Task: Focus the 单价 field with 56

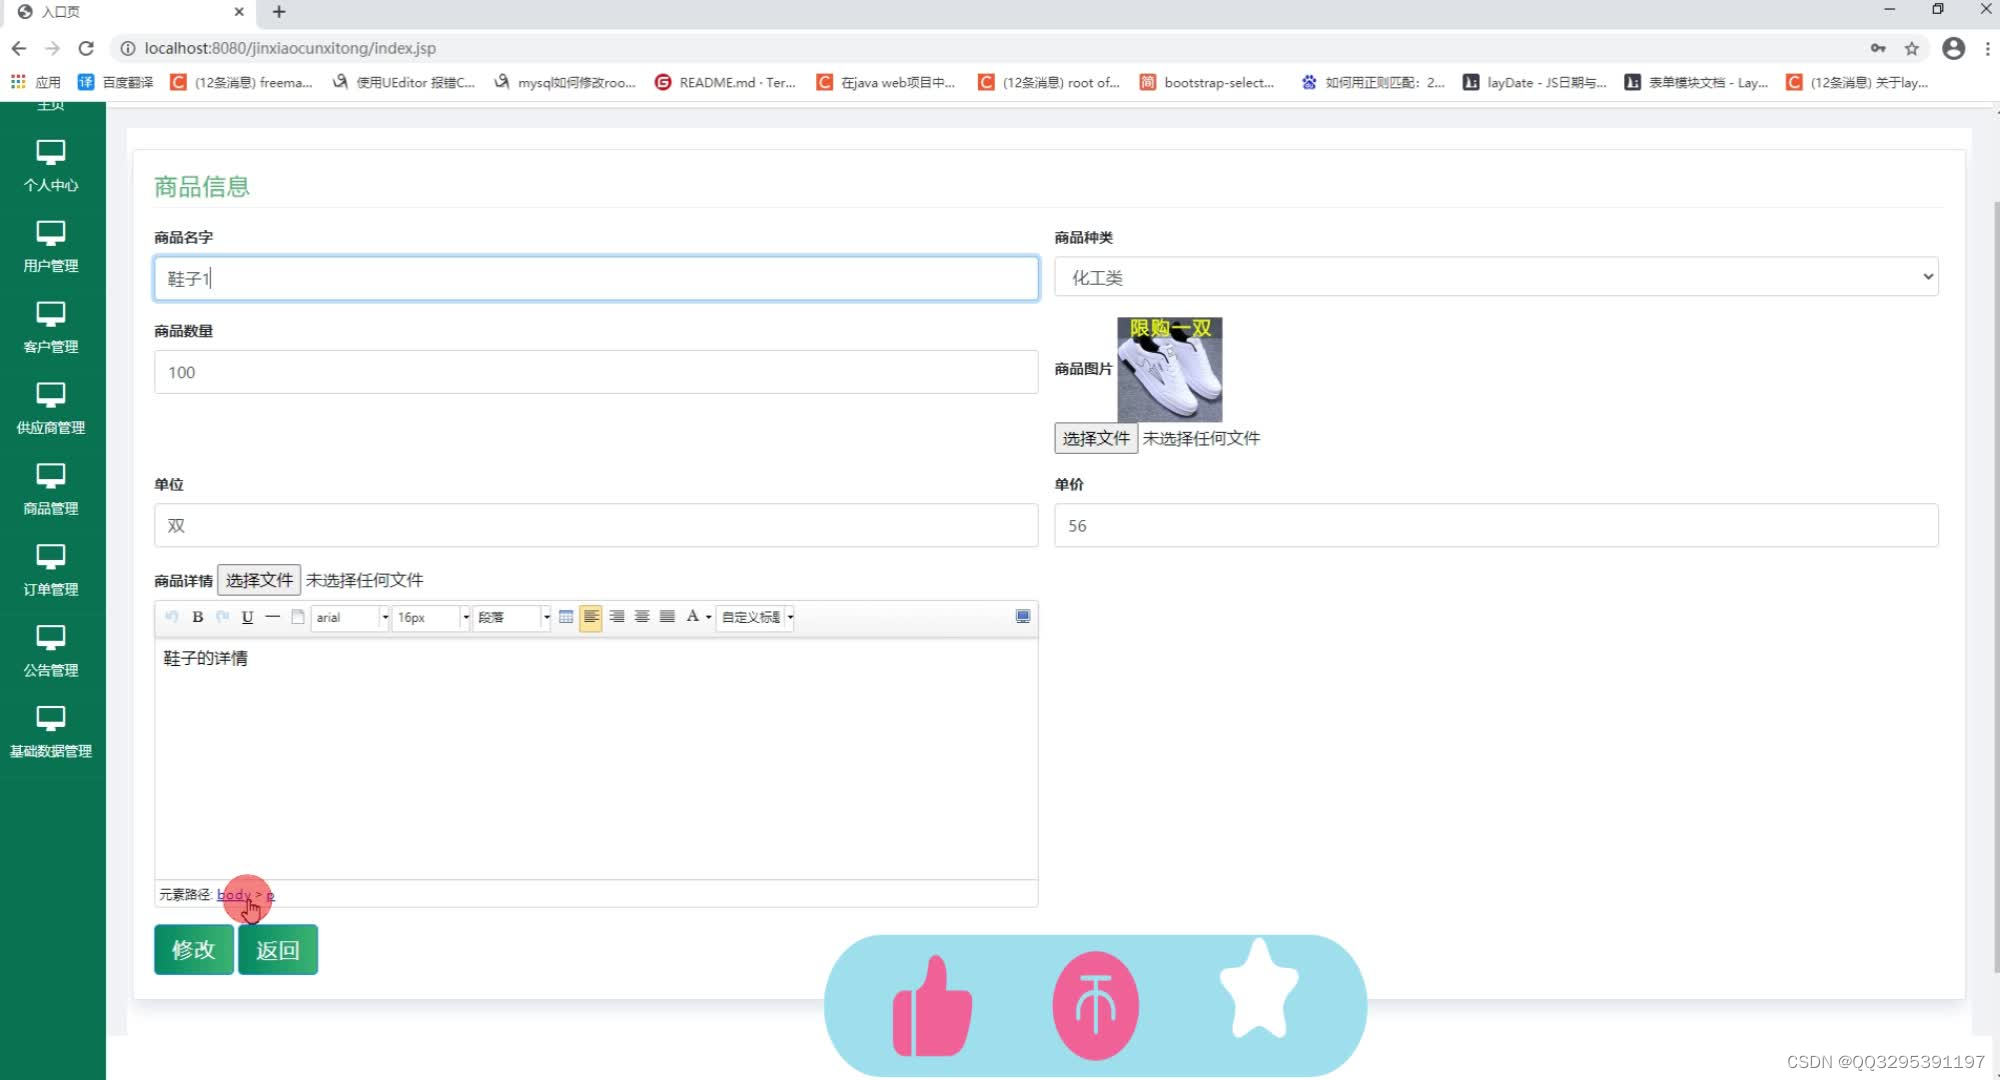Action: (x=1496, y=525)
